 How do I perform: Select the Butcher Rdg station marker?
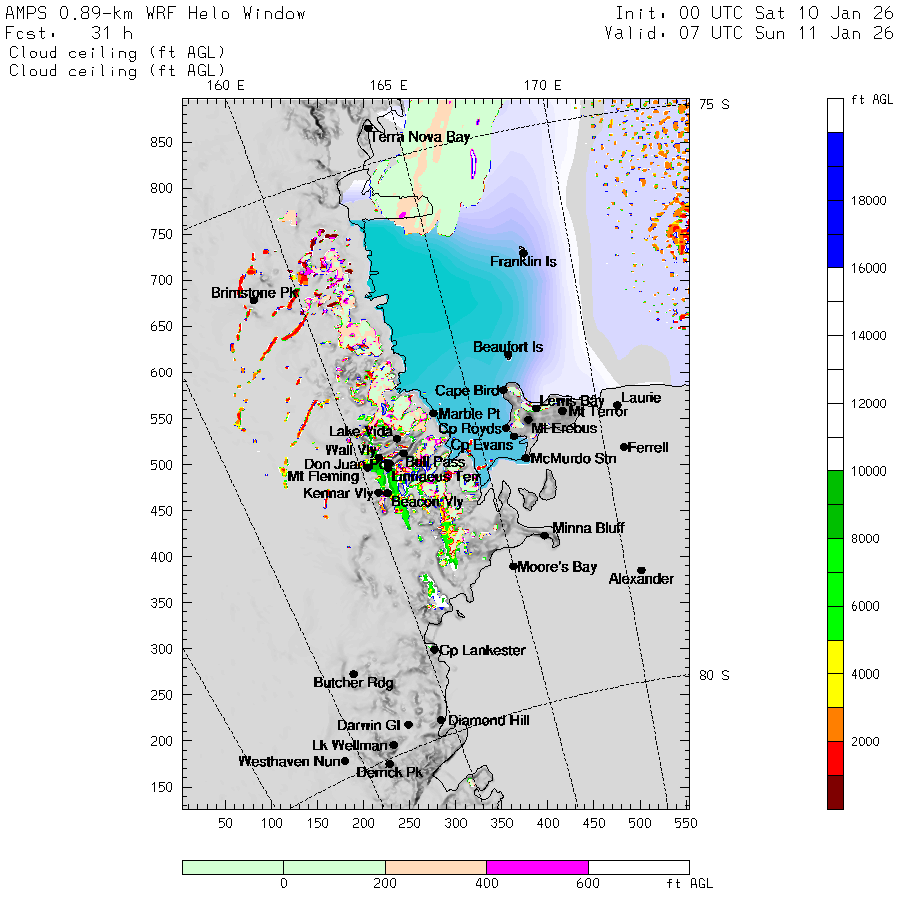pos(353,674)
